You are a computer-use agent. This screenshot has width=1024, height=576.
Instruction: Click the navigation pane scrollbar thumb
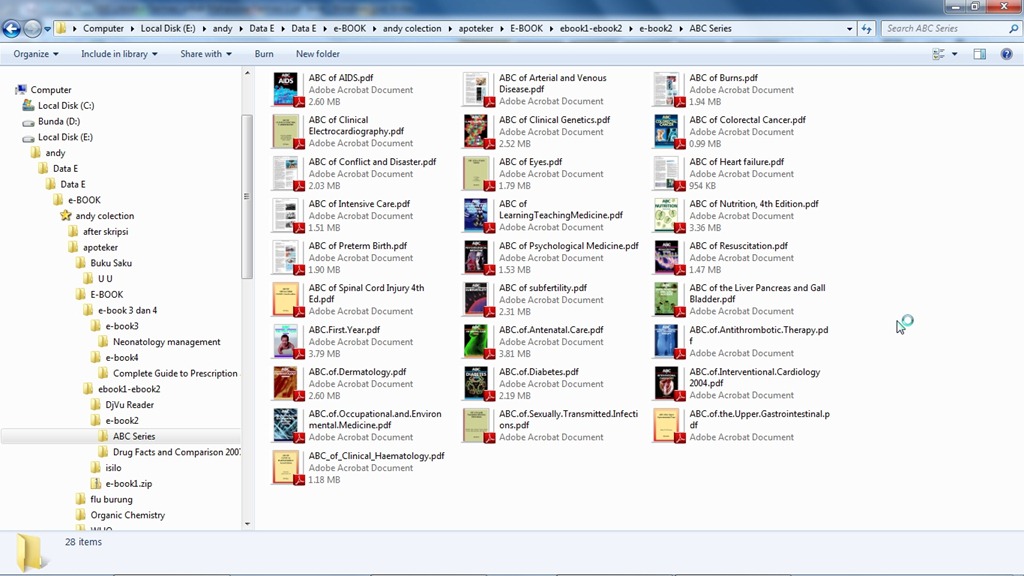[247, 197]
